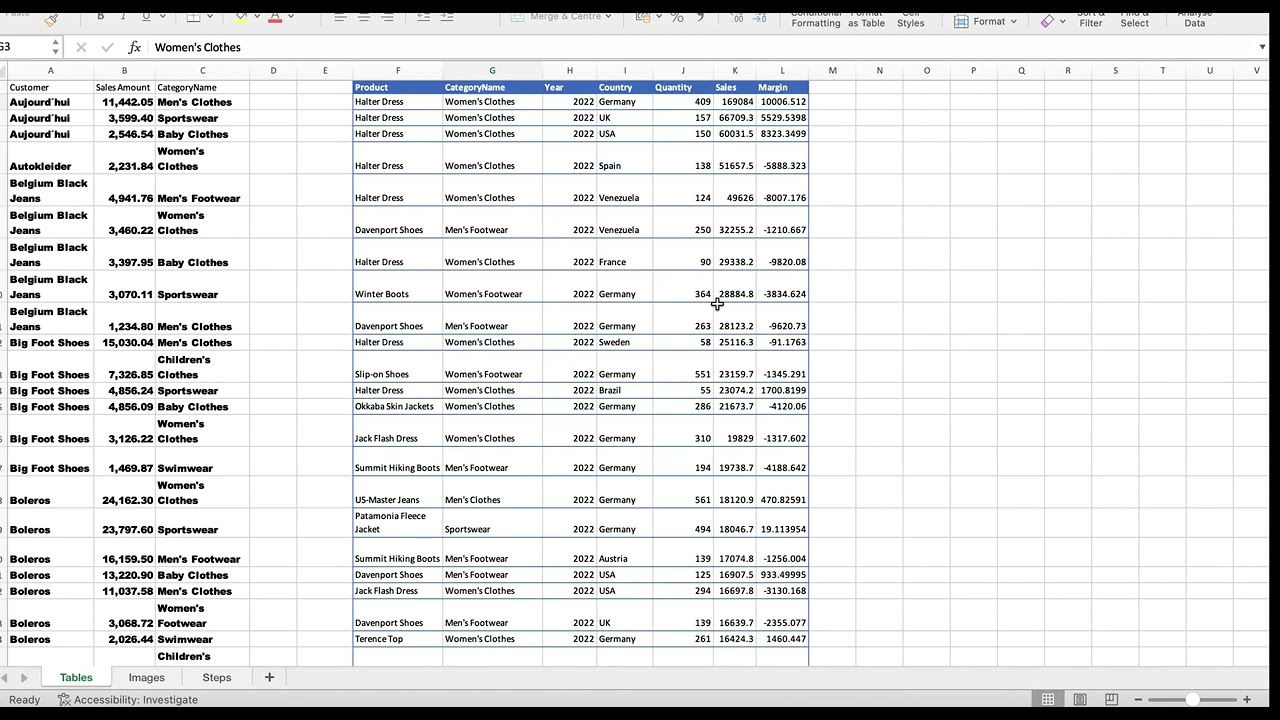1280x720 pixels.
Task: Apply comma style format
Action: (x=700, y=17)
